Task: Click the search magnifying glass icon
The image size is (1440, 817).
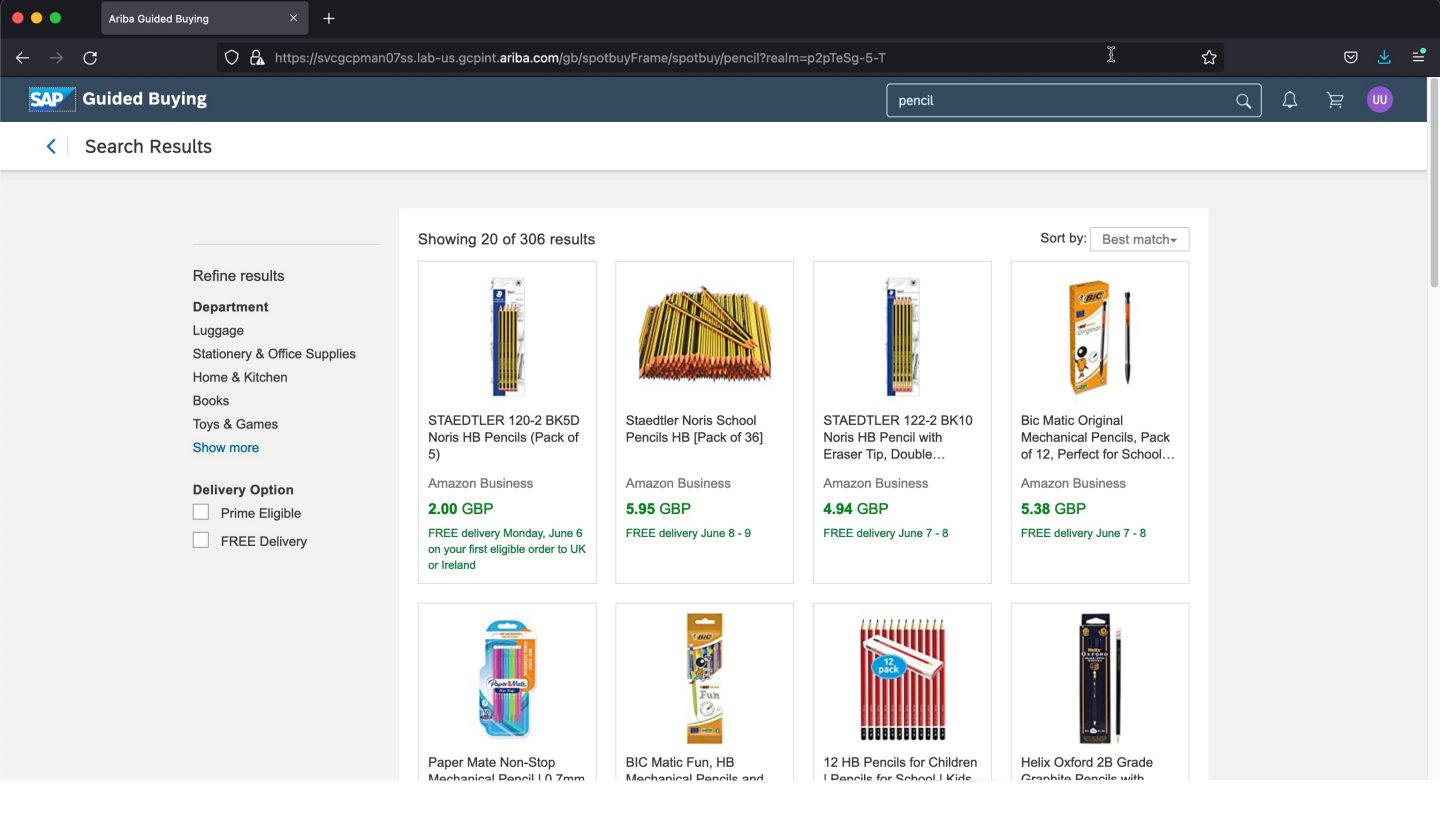Action: click(x=1242, y=100)
